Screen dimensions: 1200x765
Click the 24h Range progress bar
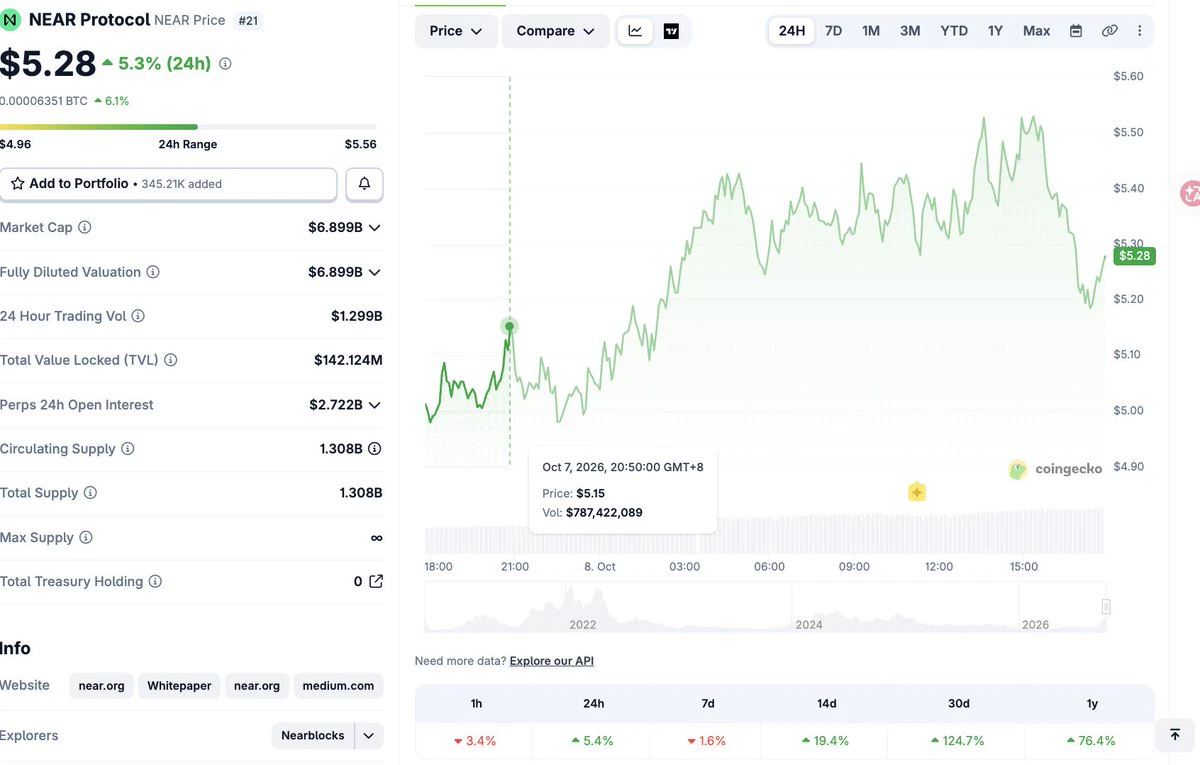tap(188, 127)
